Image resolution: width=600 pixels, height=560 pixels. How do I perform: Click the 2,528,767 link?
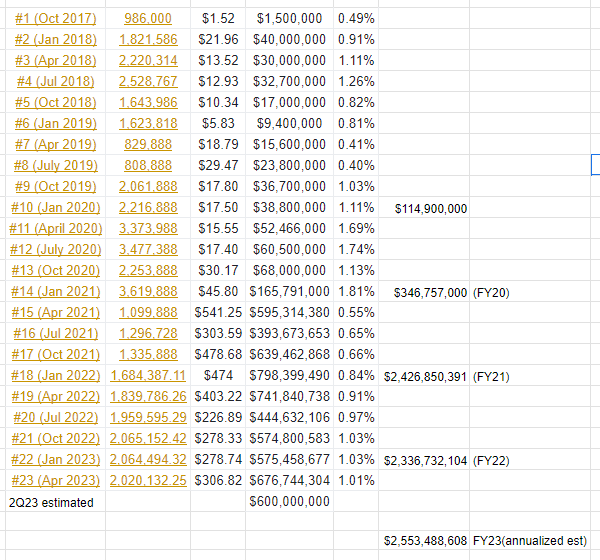148,82
